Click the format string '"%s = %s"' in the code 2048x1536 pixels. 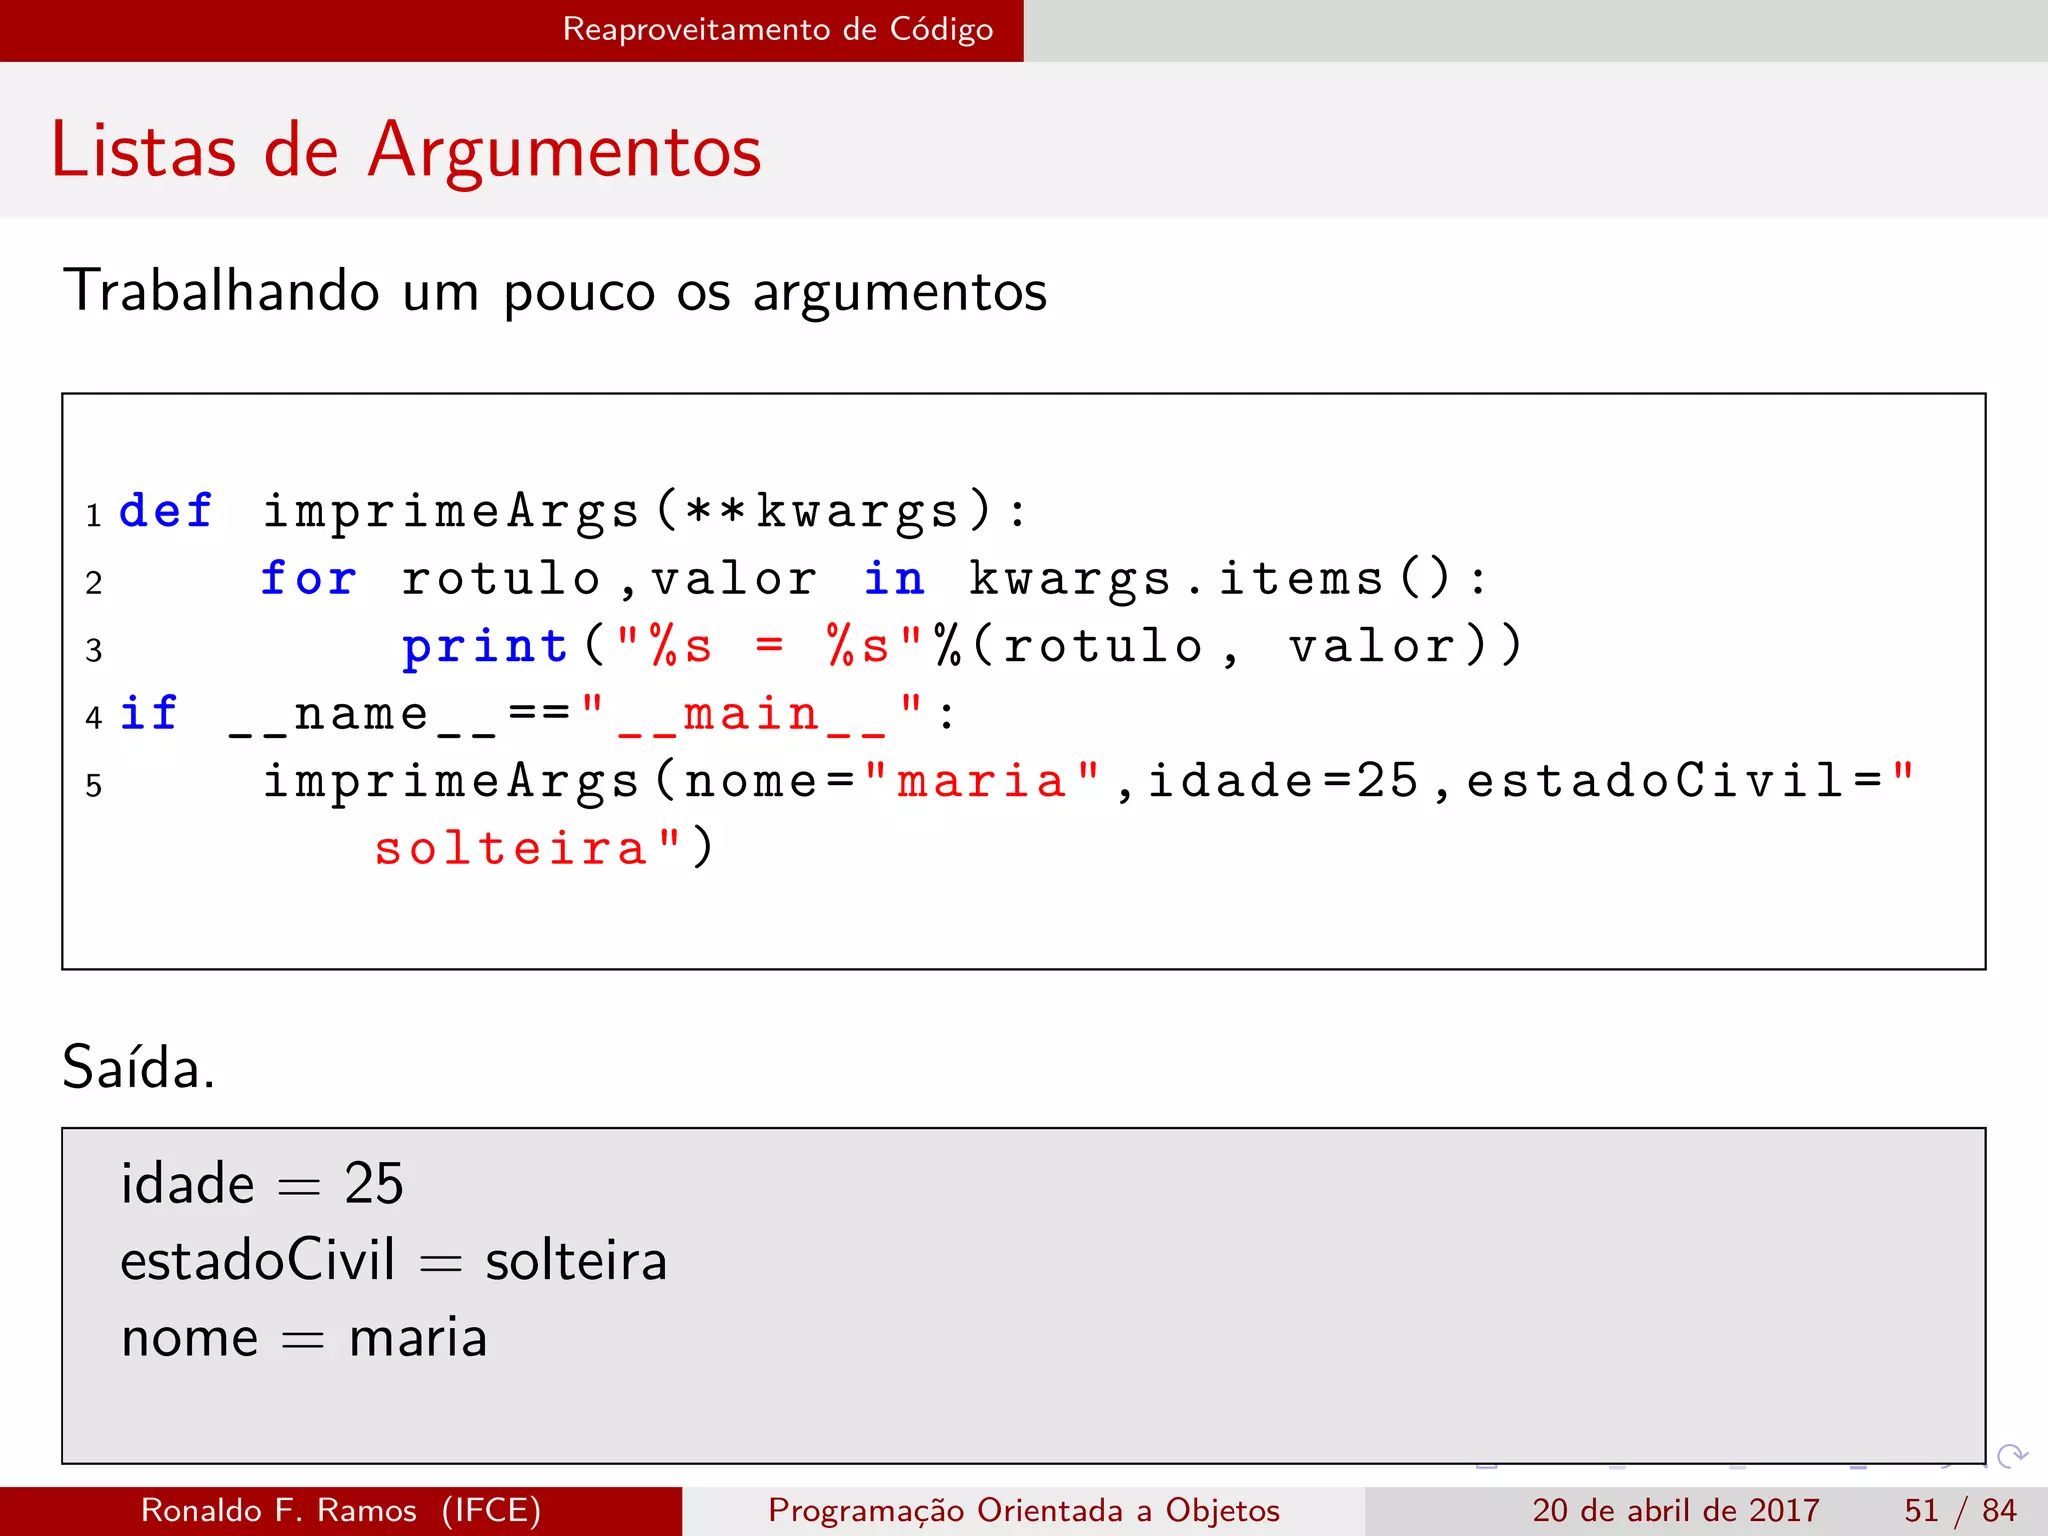(x=768, y=646)
